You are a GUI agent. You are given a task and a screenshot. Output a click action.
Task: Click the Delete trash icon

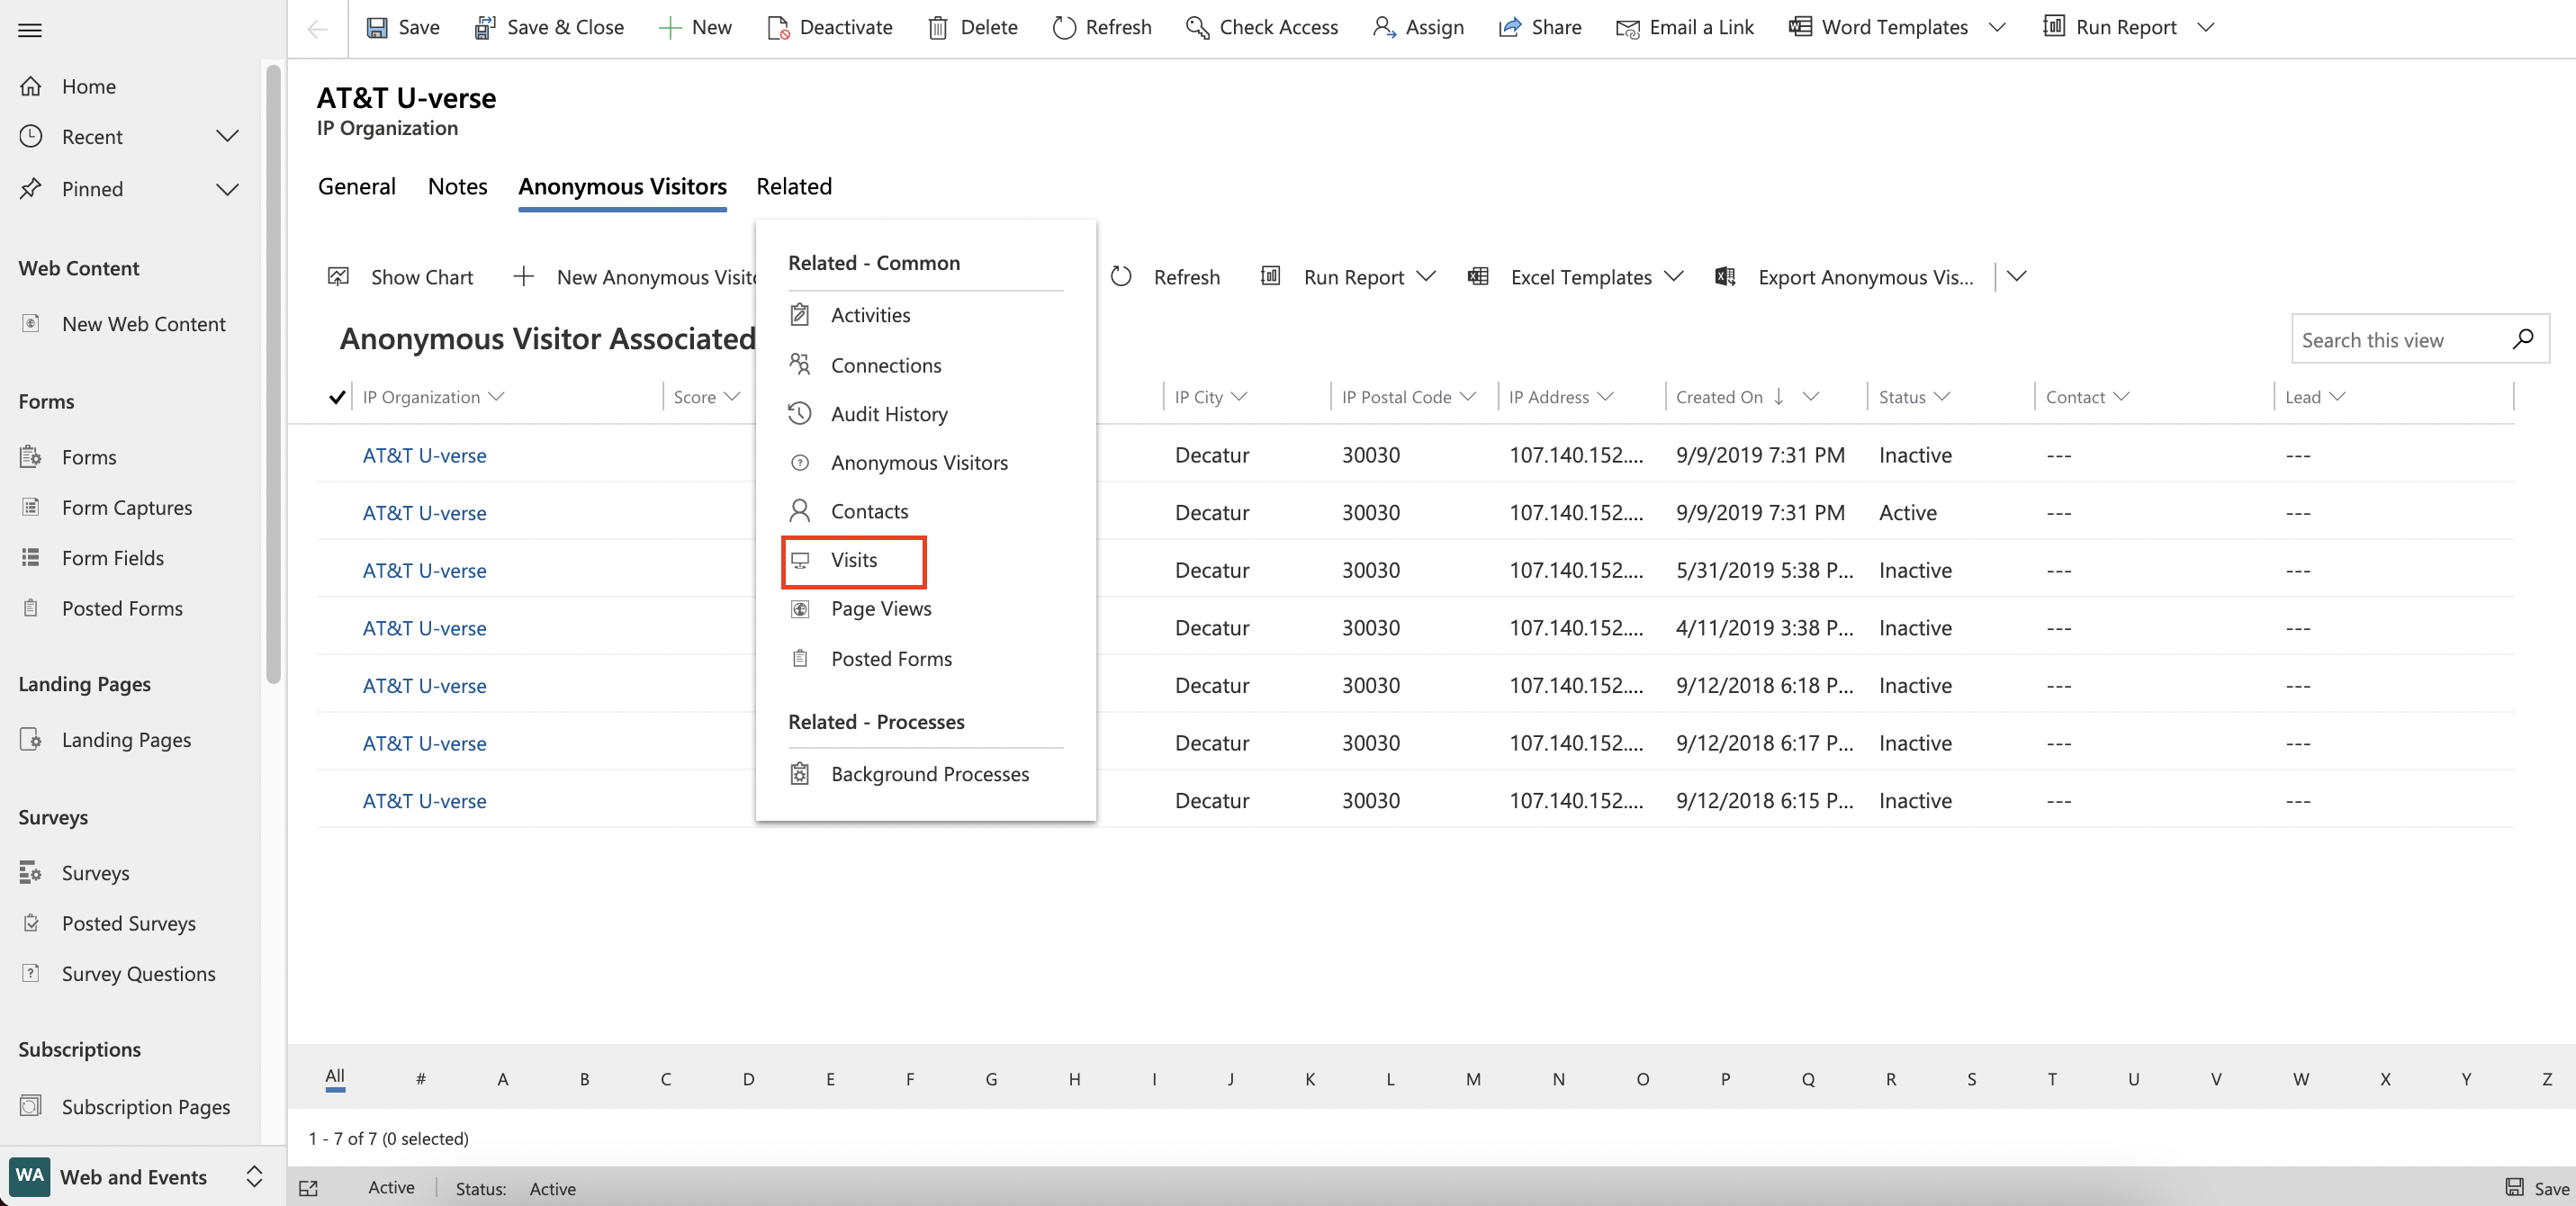[937, 27]
